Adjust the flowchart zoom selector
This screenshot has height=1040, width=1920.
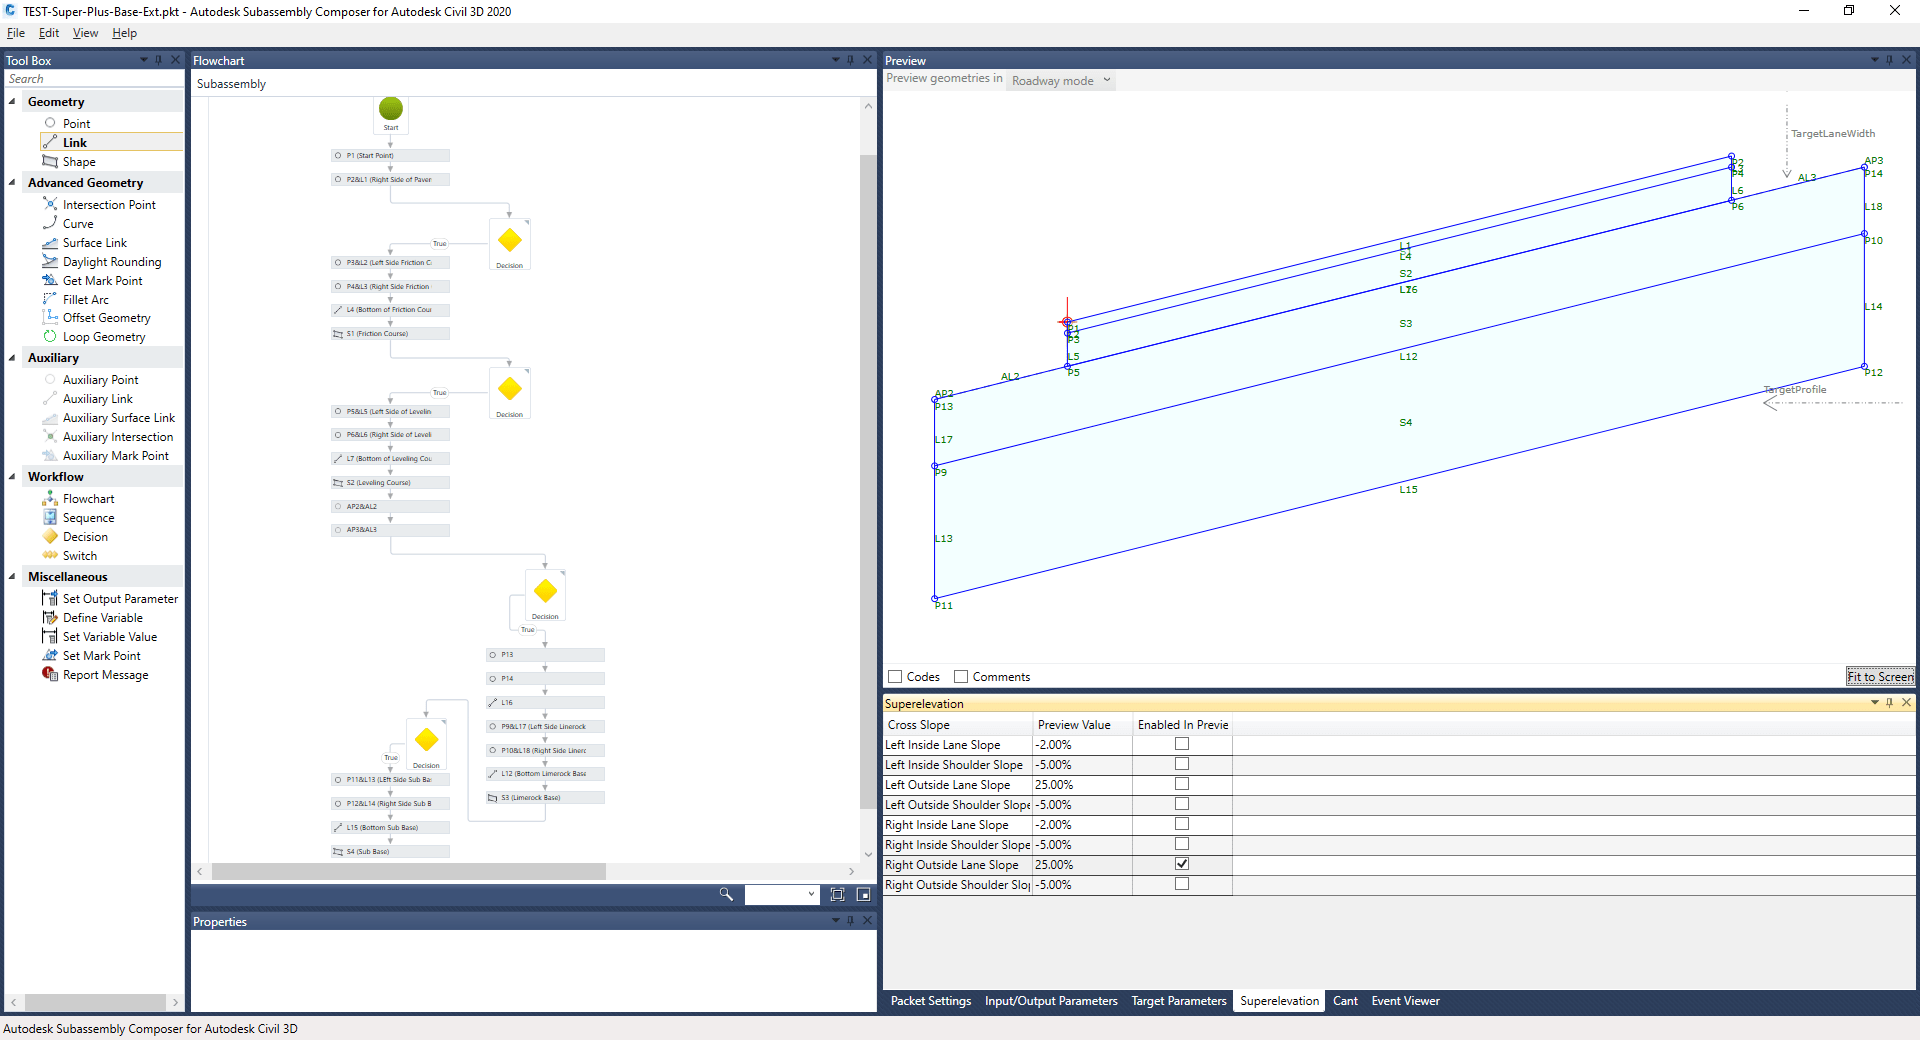[x=783, y=894]
